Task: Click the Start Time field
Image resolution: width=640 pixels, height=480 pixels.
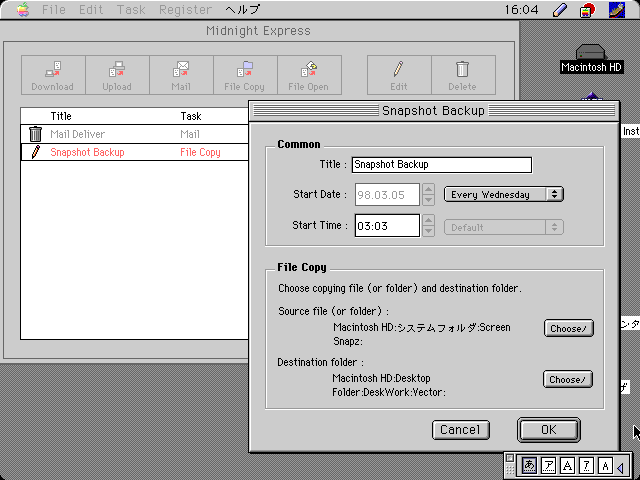Action: coord(387,226)
